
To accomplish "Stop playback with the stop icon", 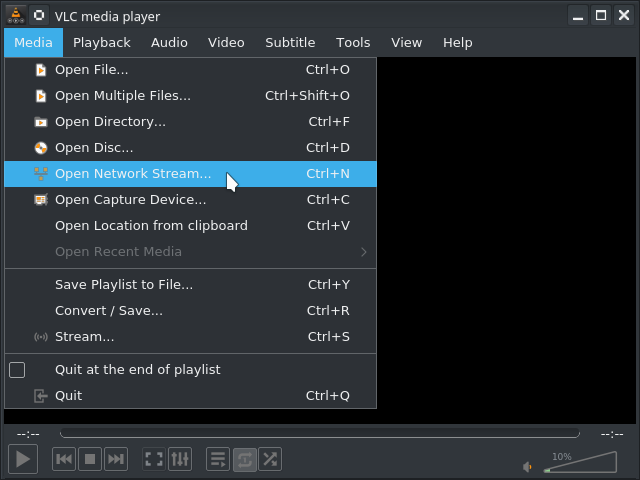I will [90, 459].
